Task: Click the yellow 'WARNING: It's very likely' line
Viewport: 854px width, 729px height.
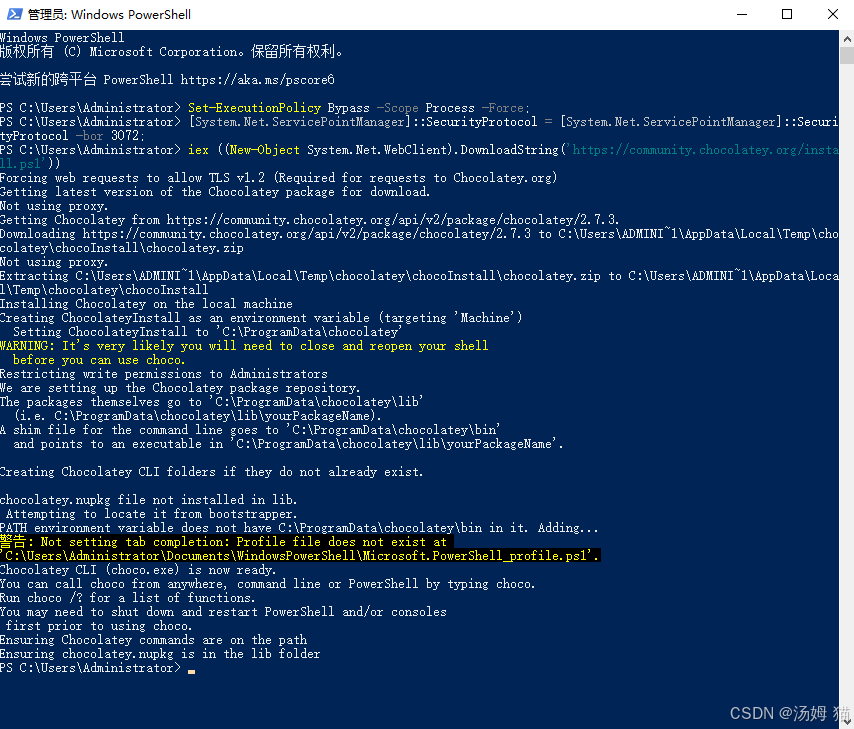Action: click(x=244, y=346)
